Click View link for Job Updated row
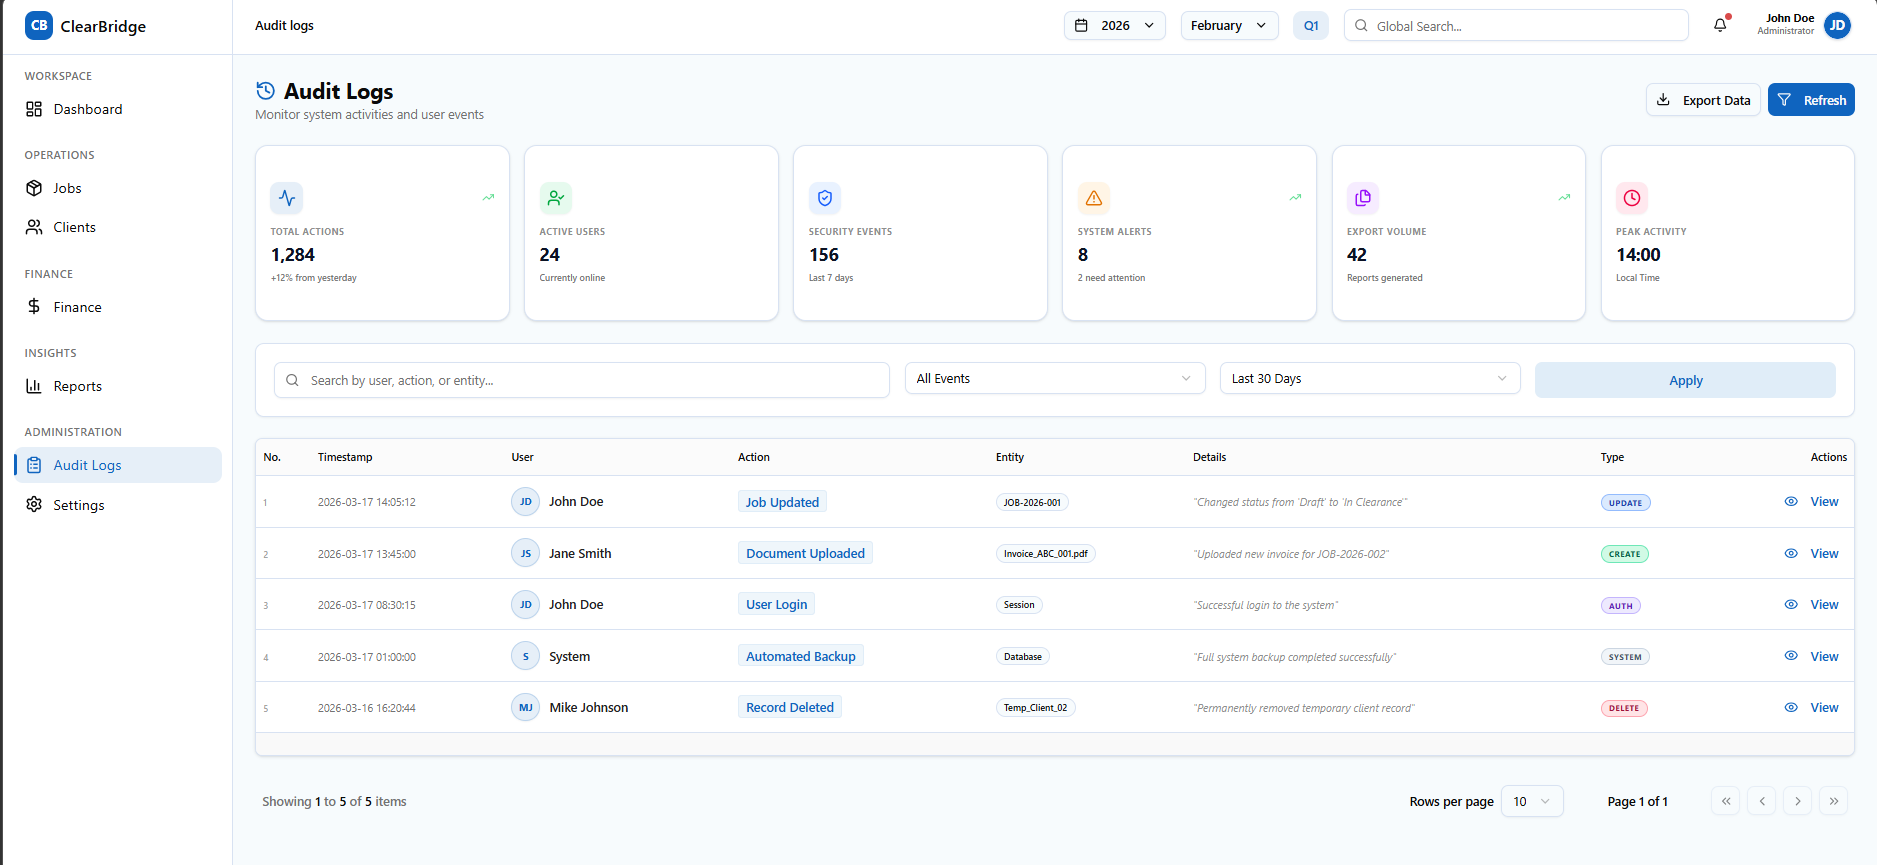Image resolution: width=1877 pixels, height=865 pixels. [x=1824, y=502]
